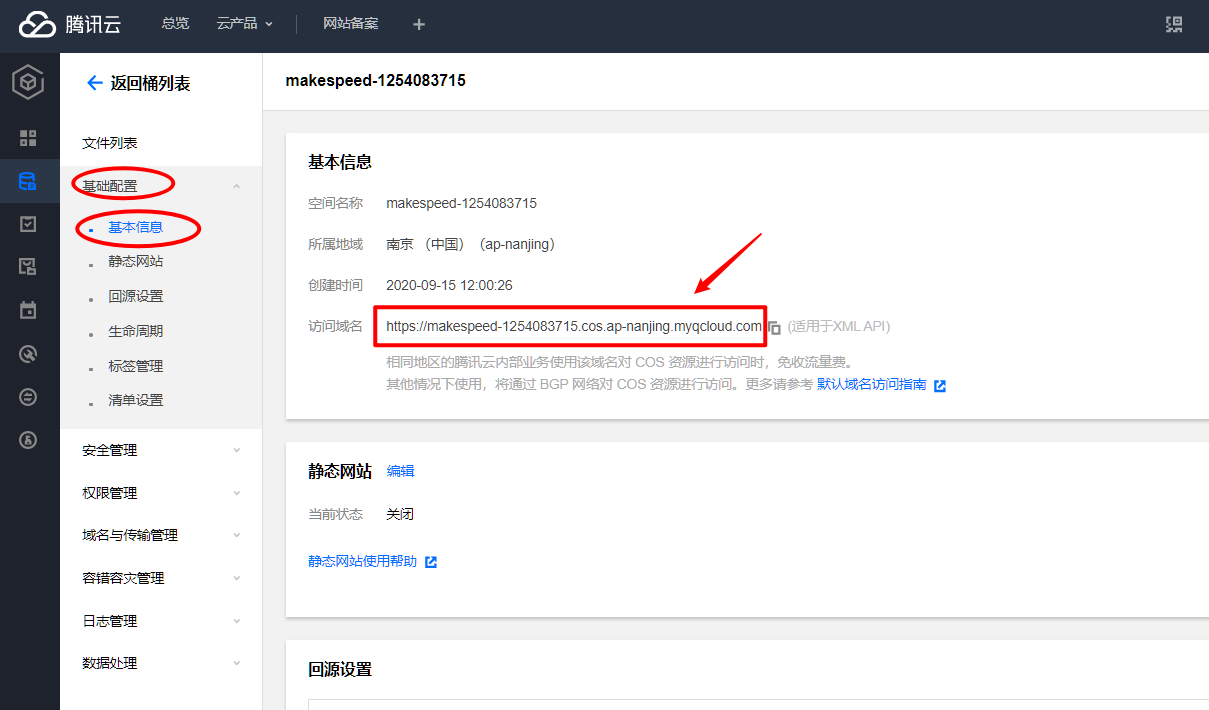Click the creation time 2020-09-15 12:00:26
This screenshot has width=1209, height=710.
(x=449, y=285)
